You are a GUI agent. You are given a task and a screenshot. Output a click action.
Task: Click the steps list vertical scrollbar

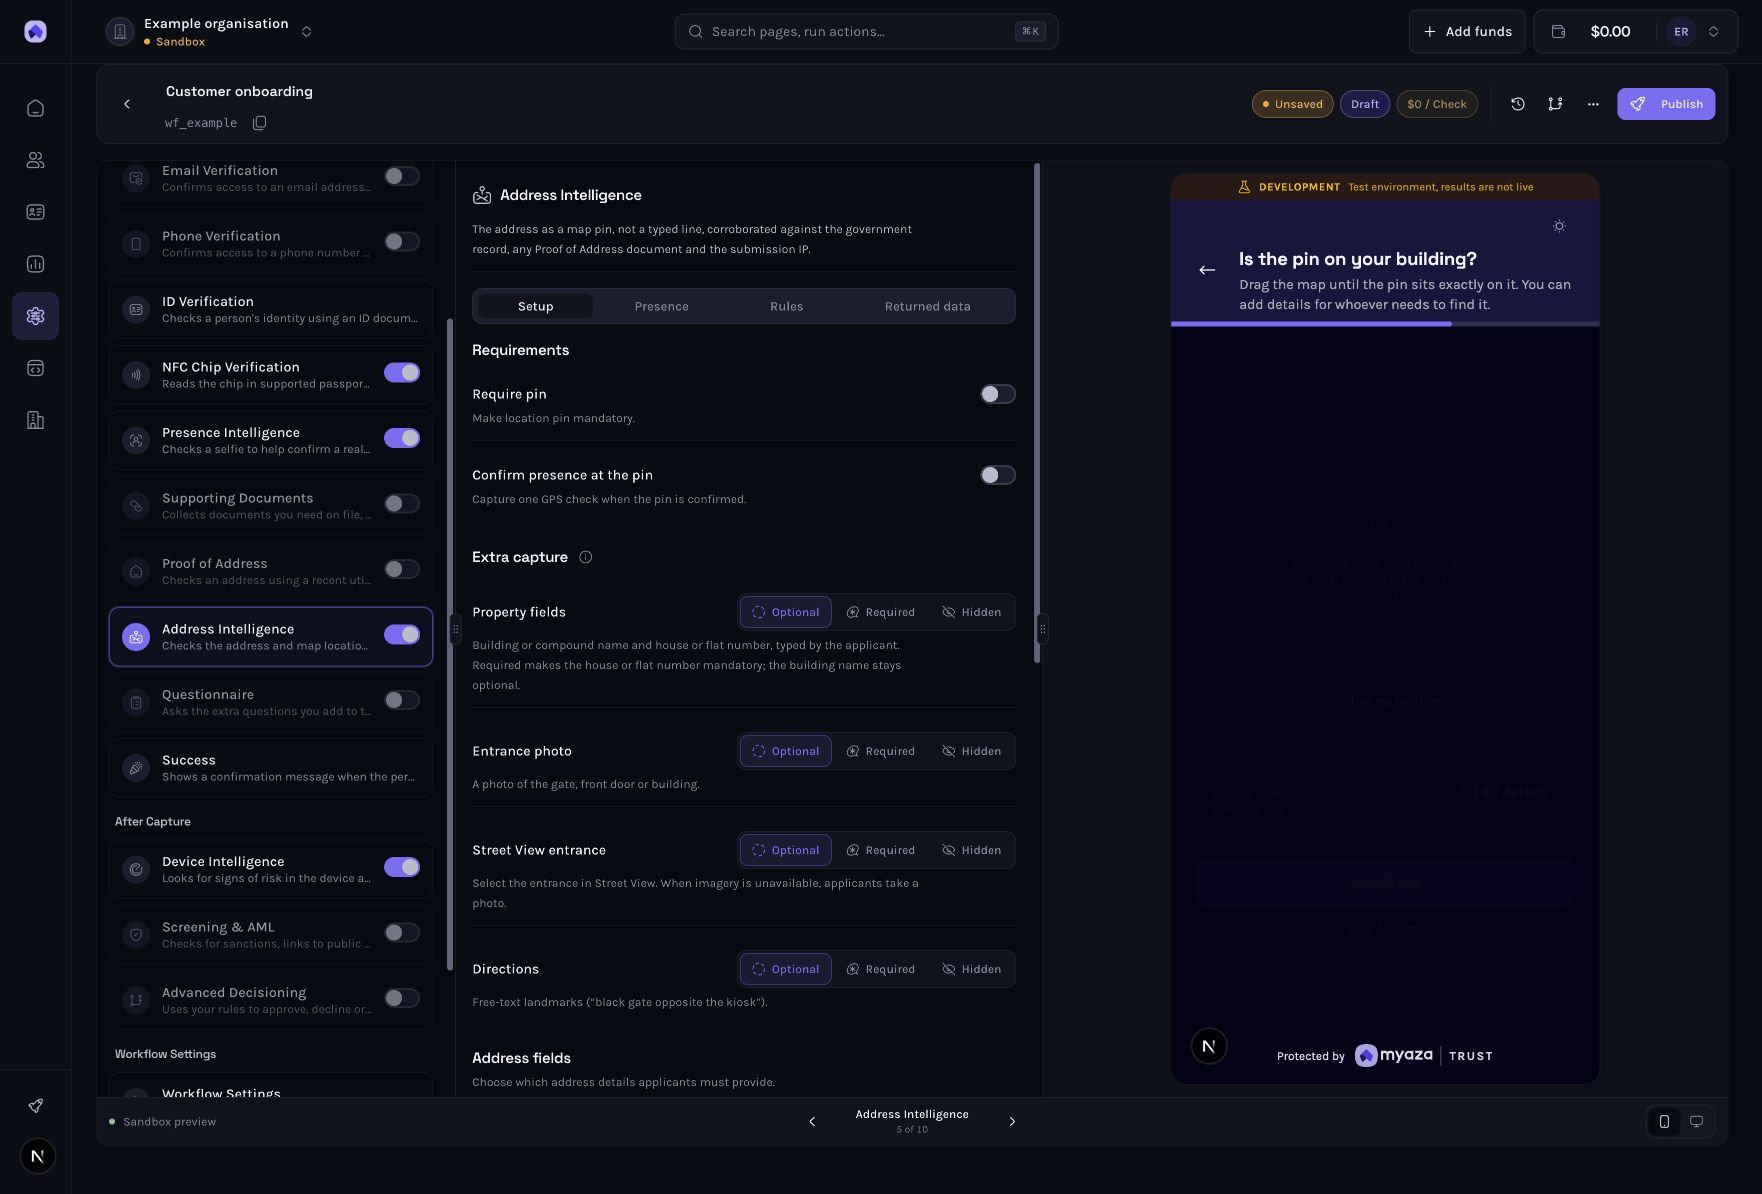[x=449, y=644]
